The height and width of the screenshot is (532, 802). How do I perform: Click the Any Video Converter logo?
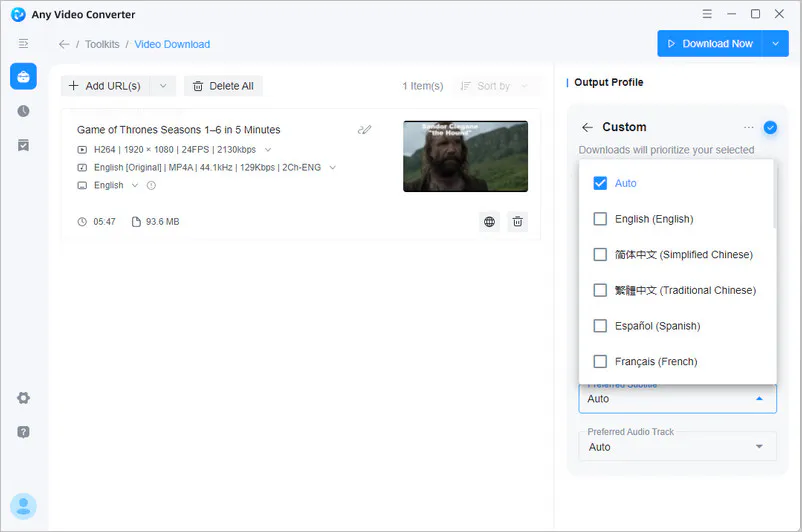tap(18, 14)
